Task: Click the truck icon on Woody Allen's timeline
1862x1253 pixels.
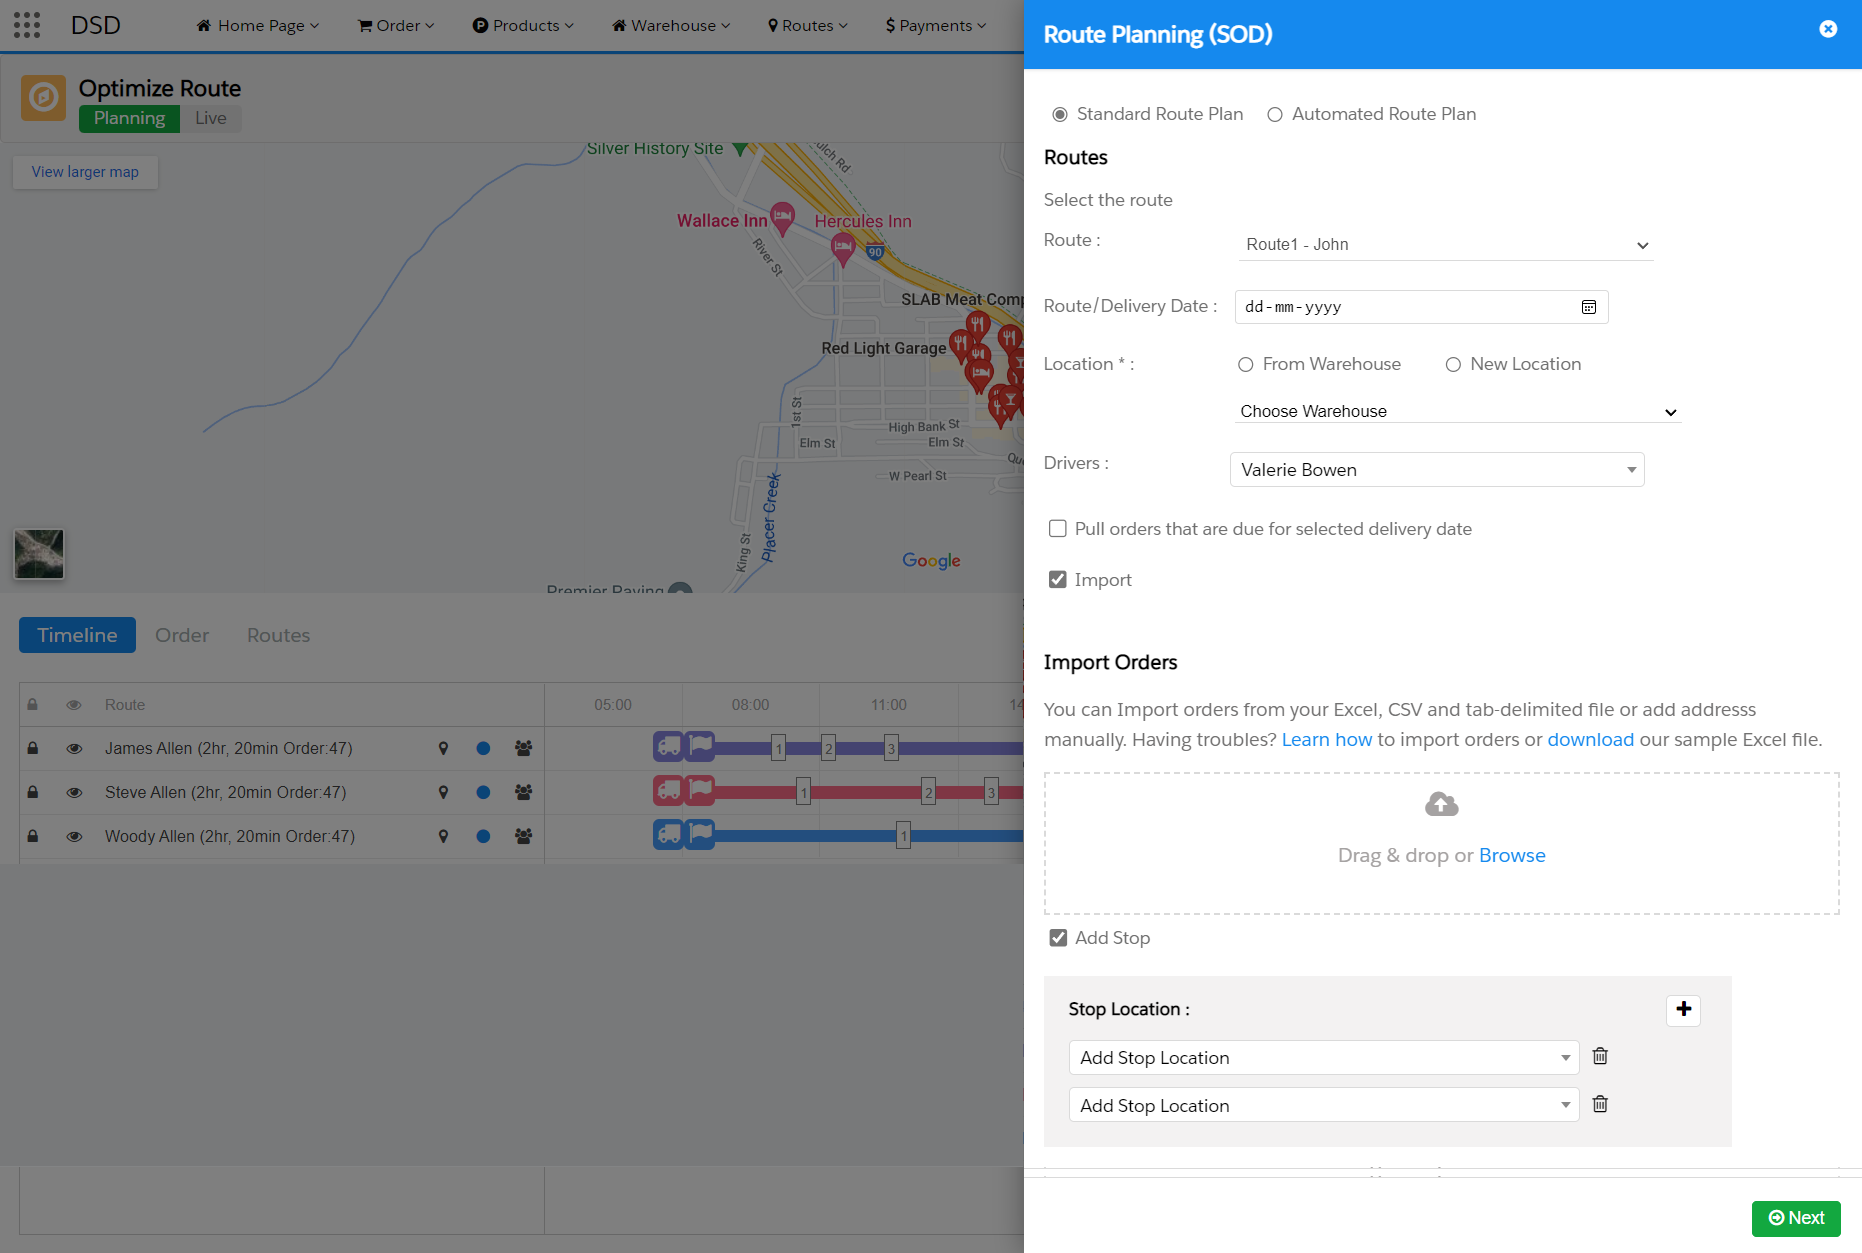Action: [x=668, y=835]
